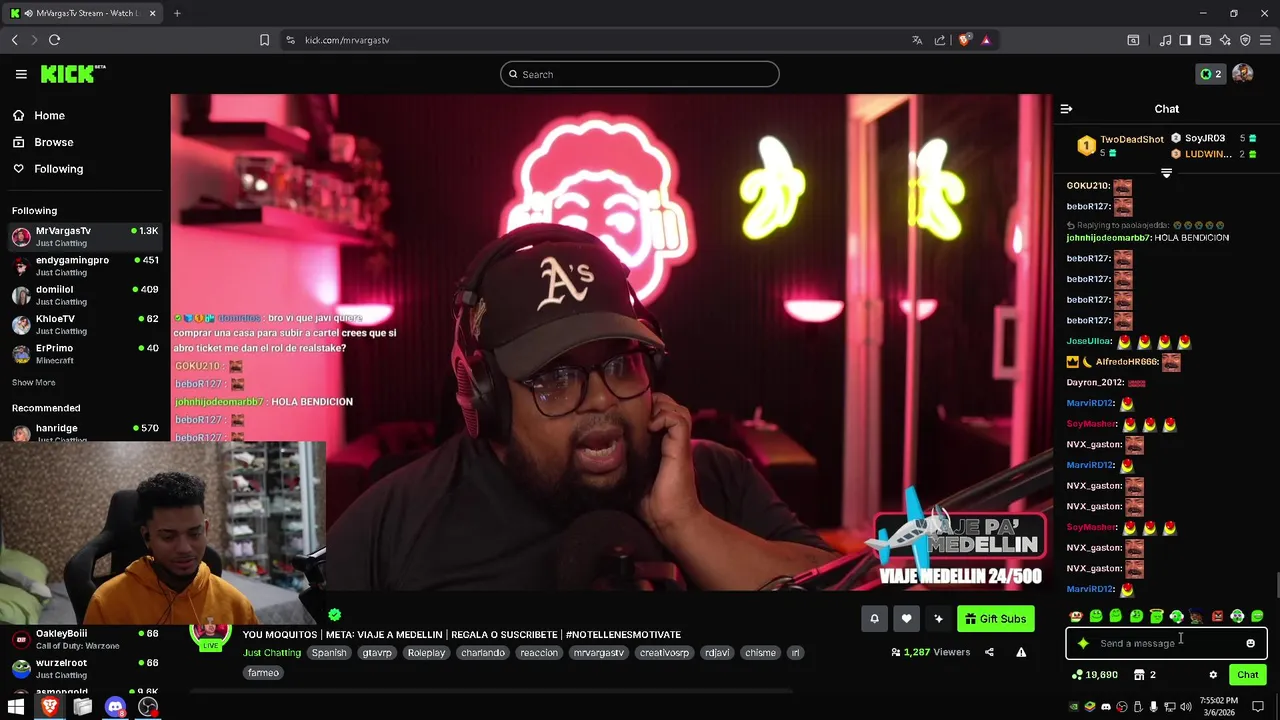
Task: Open the Windows Start menu
Action: [x=16, y=707]
